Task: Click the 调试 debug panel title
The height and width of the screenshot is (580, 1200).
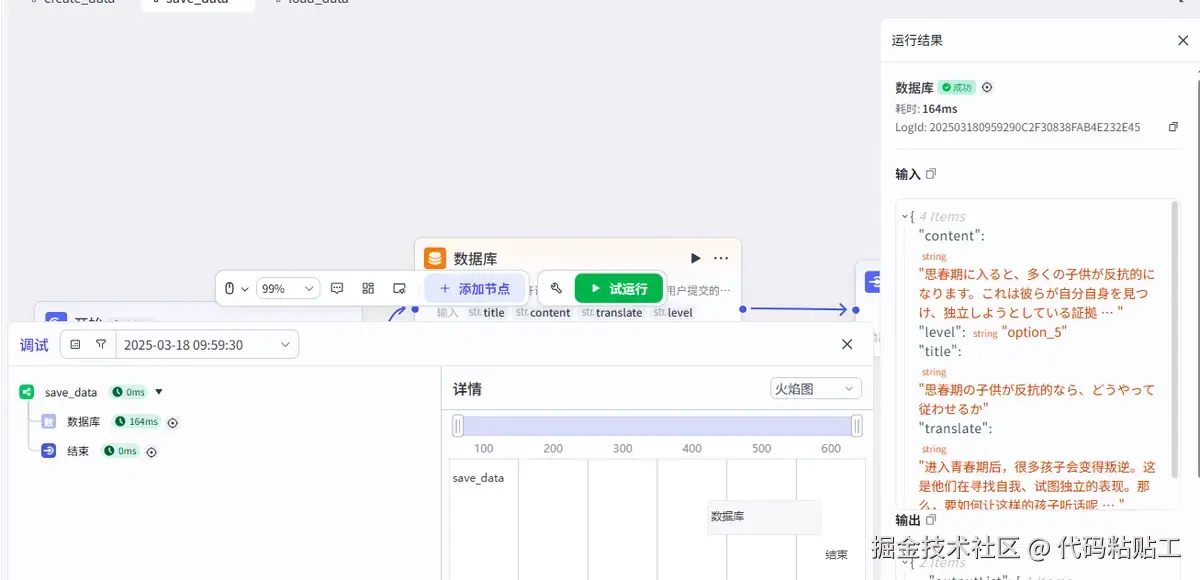Action: pyautogui.click(x=34, y=345)
